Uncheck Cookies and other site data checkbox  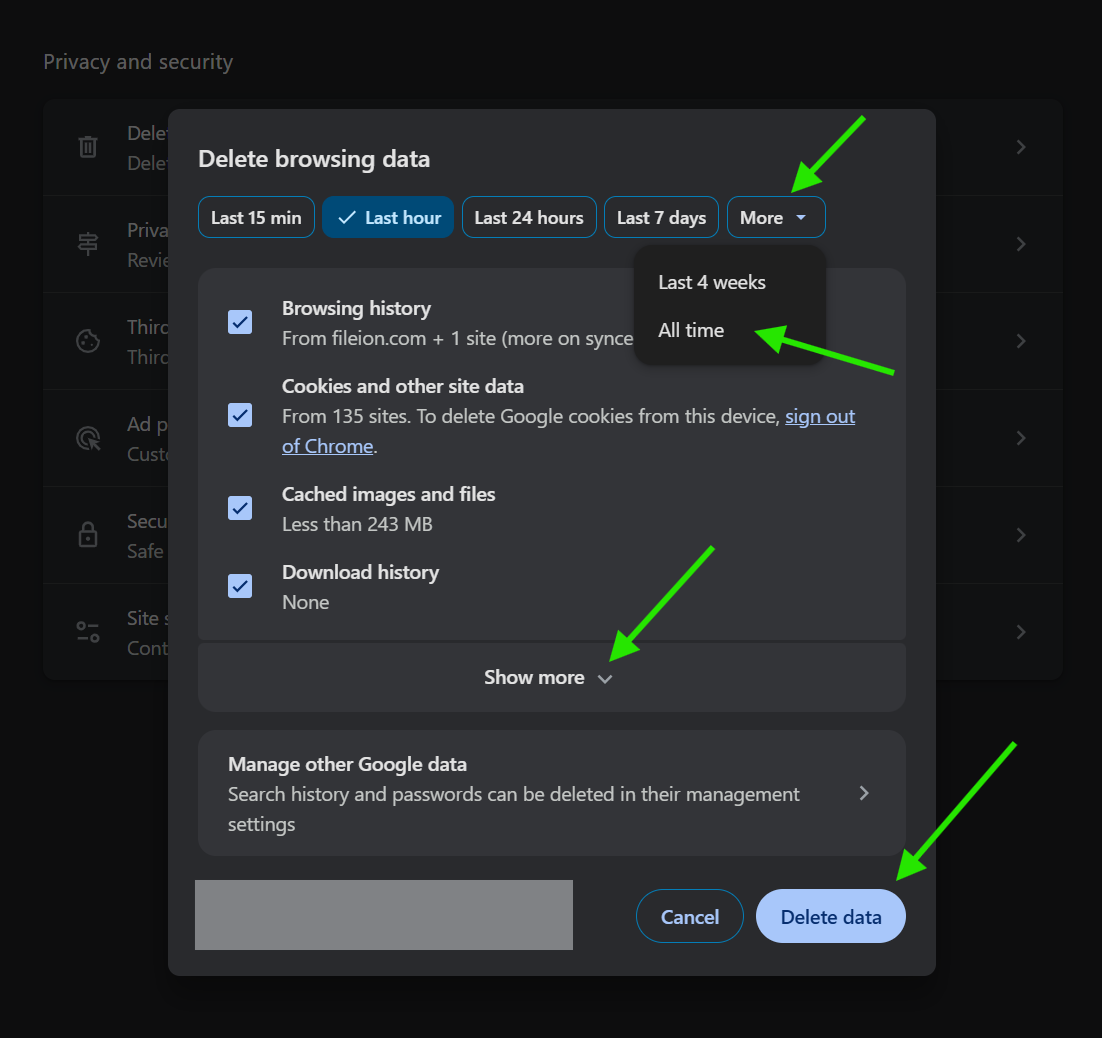click(x=240, y=414)
